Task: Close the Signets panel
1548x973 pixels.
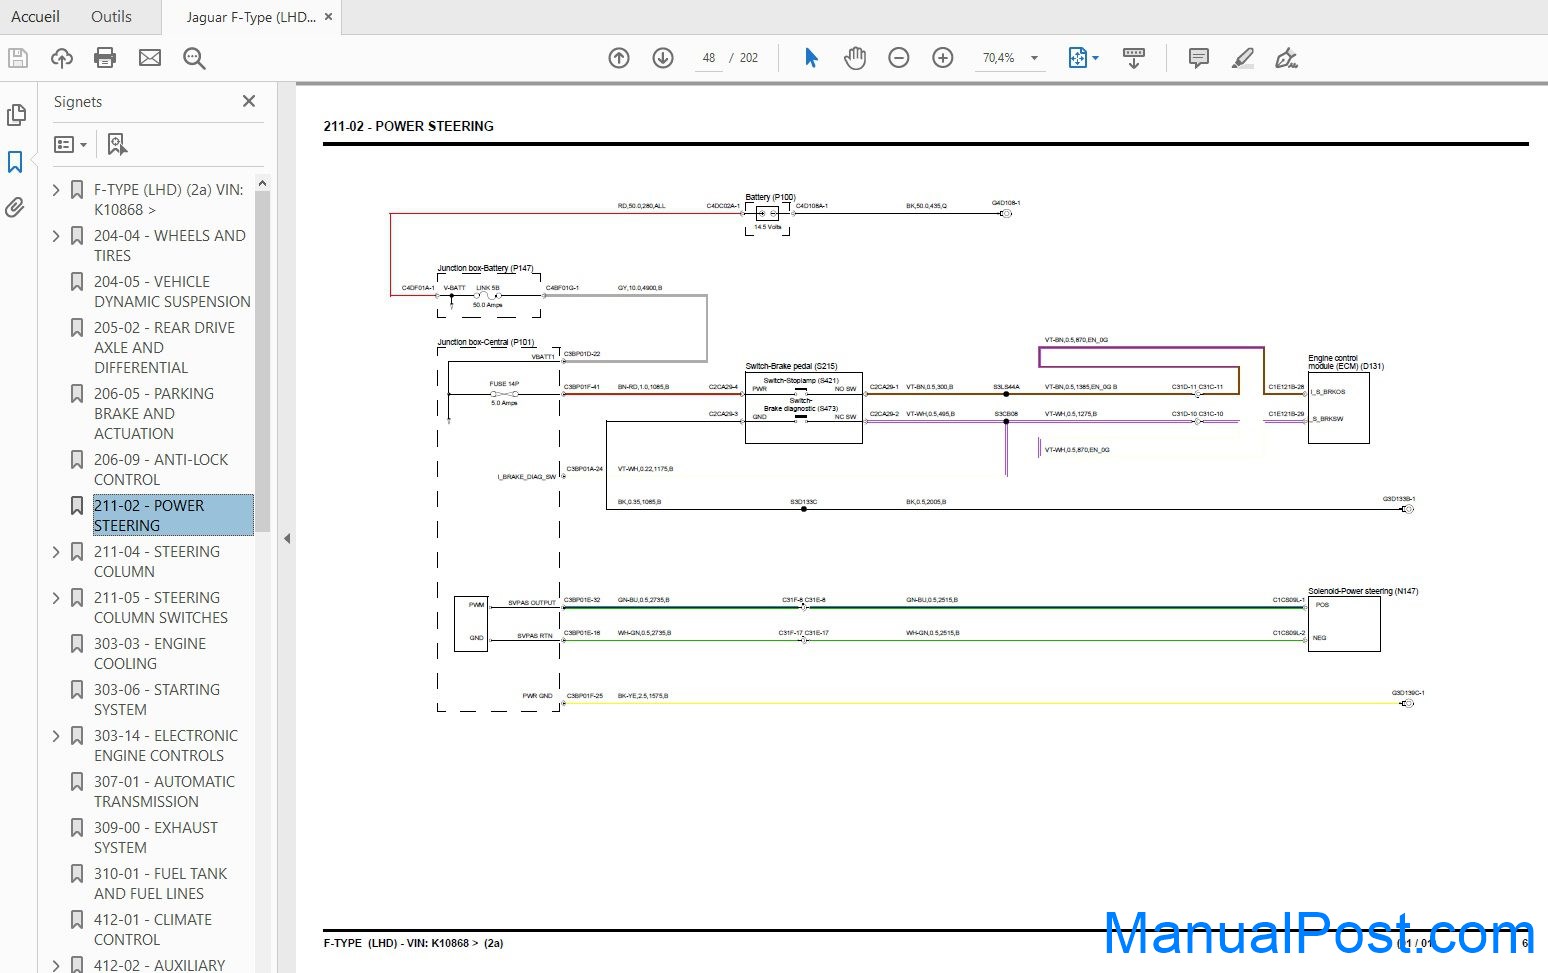Action: pos(249,101)
